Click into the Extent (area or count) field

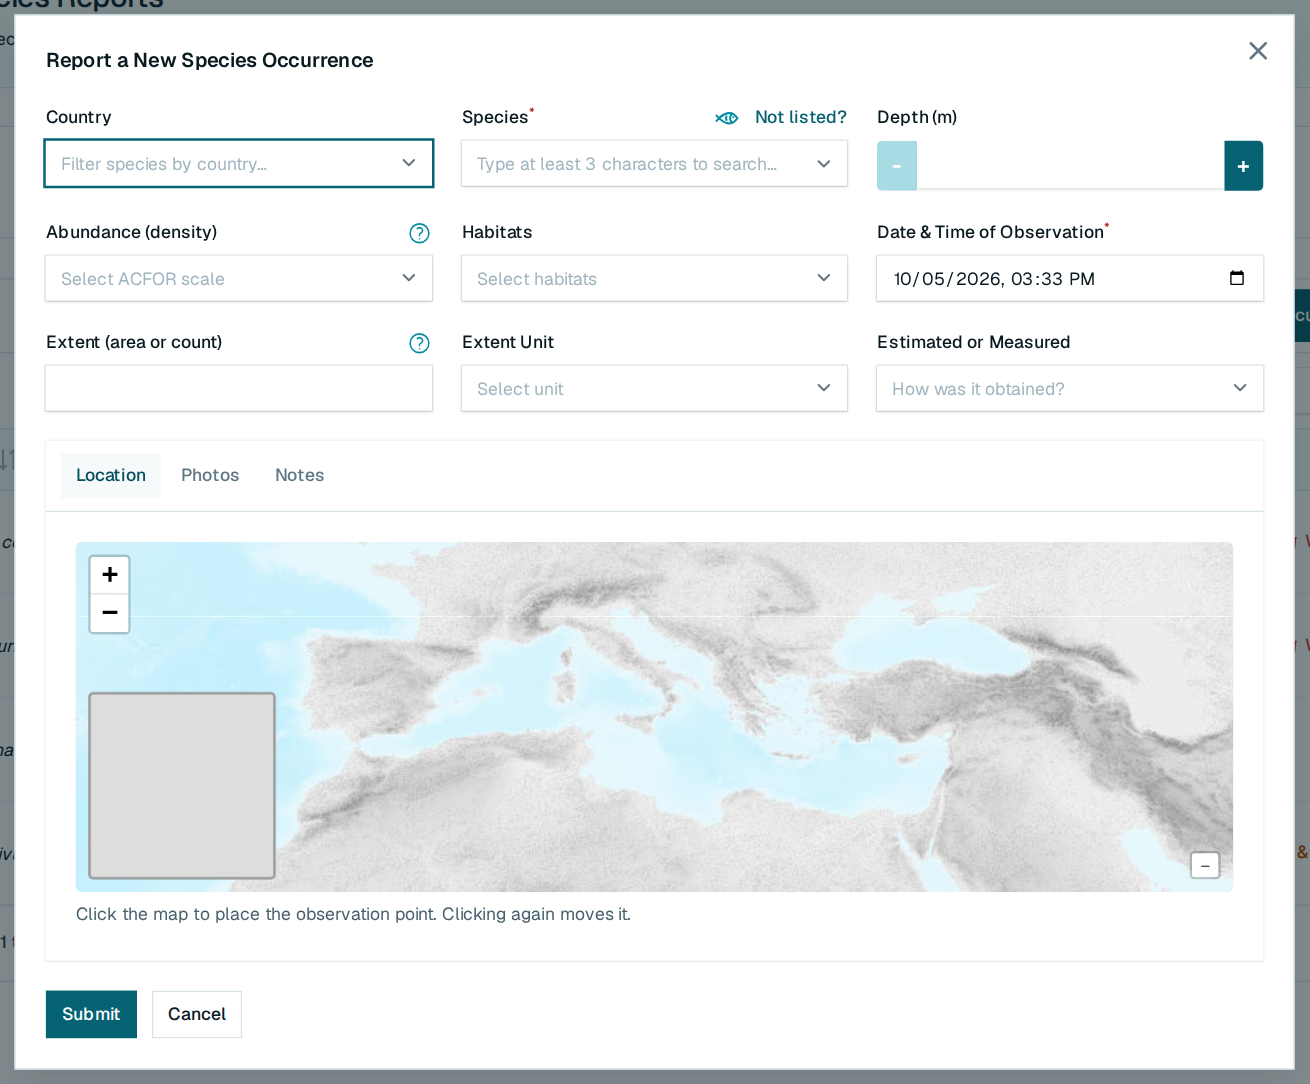239,389
